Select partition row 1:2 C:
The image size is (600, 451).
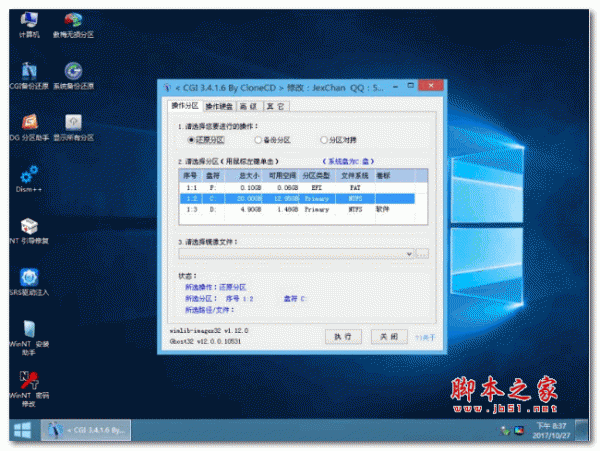tap(297, 199)
